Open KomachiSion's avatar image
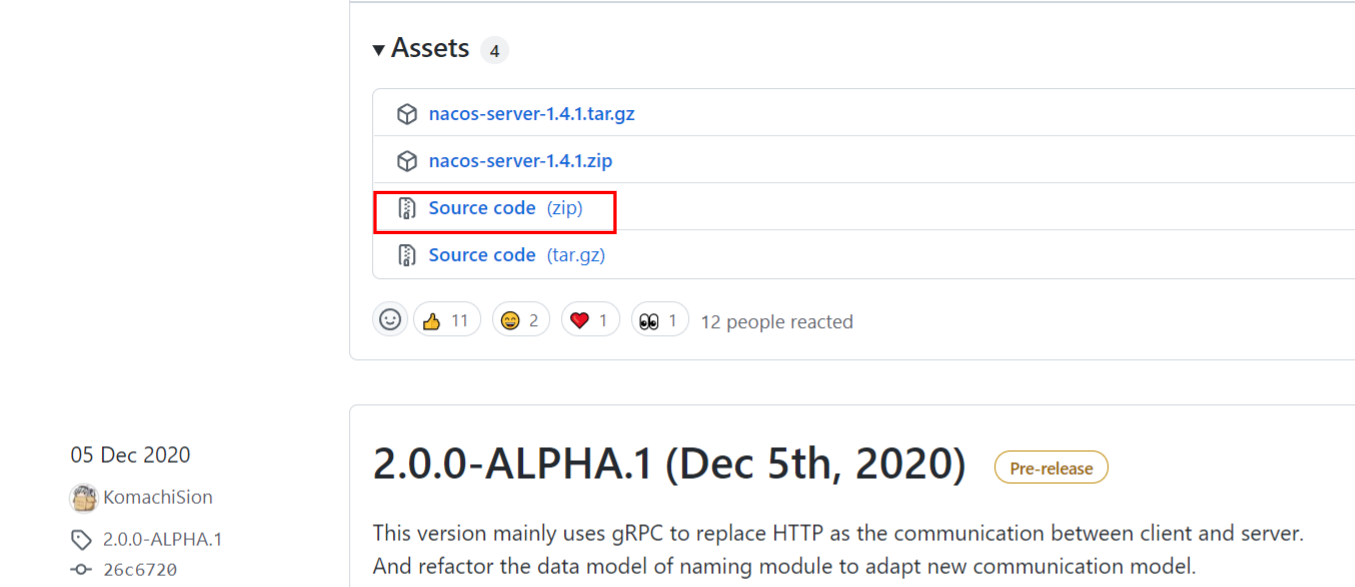 83,498
